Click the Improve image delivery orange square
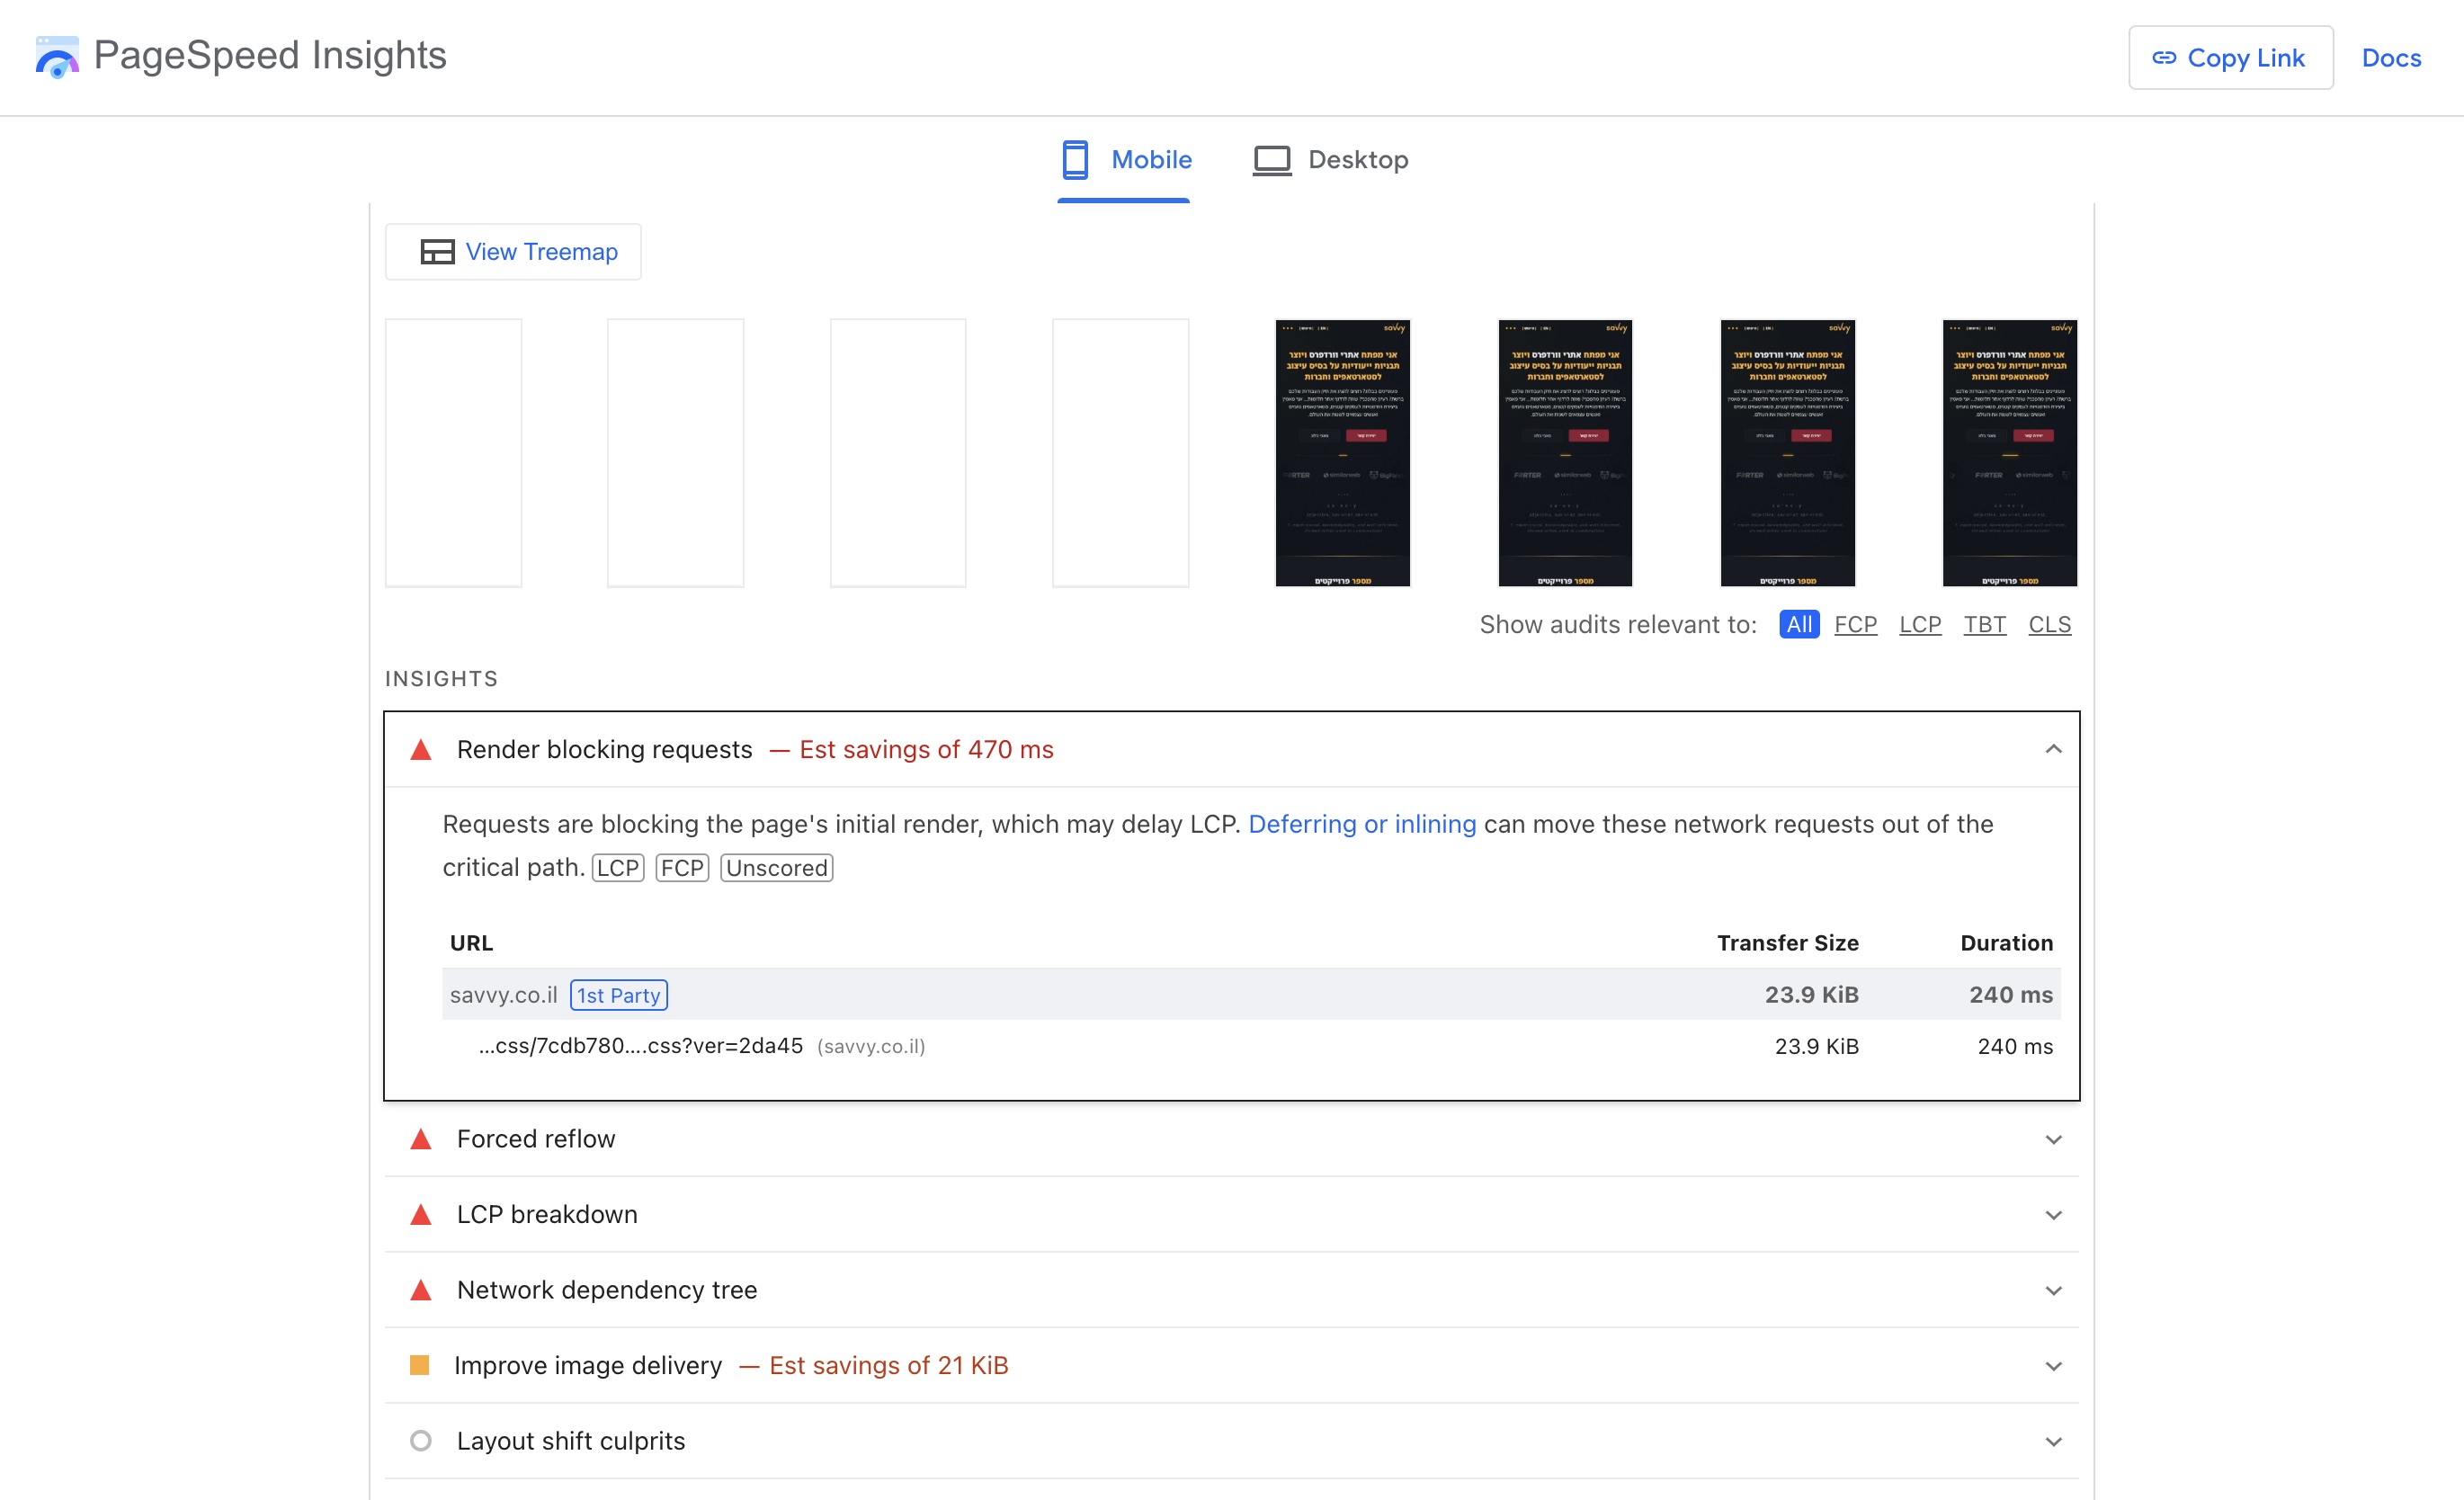Screen dimensions: 2464x1500 pos(420,1365)
